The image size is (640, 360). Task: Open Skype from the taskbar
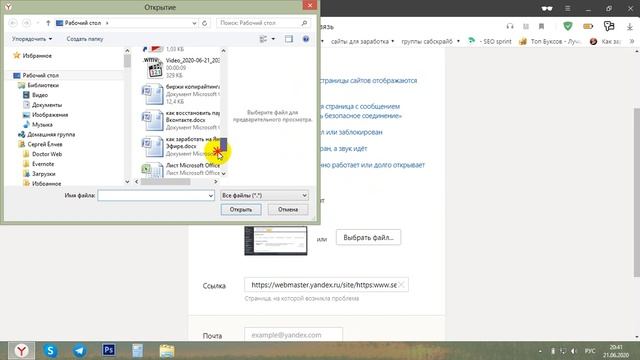pyautogui.click(x=50, y=351)
